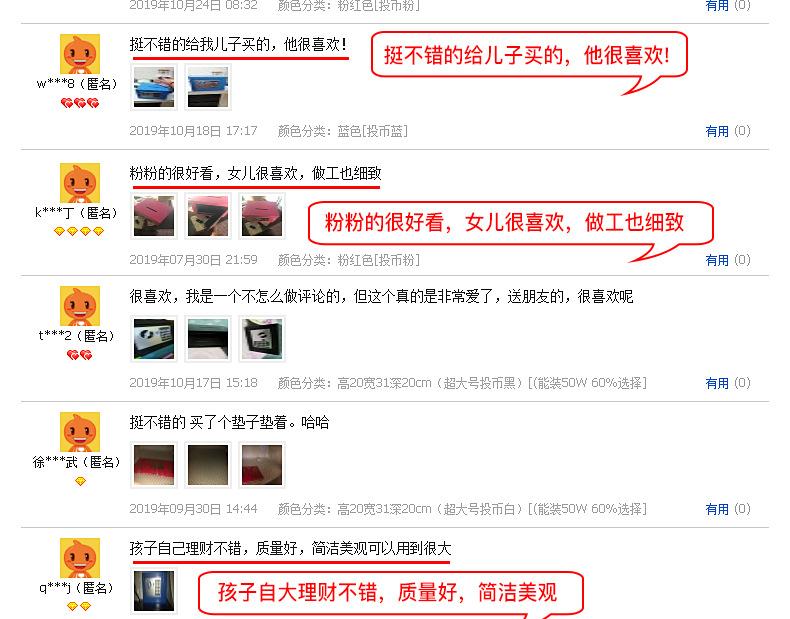Image resolution: width=790 pixels, height=619 pixels.
Task: Open second blue box photo by w***8
Action: 208,87
